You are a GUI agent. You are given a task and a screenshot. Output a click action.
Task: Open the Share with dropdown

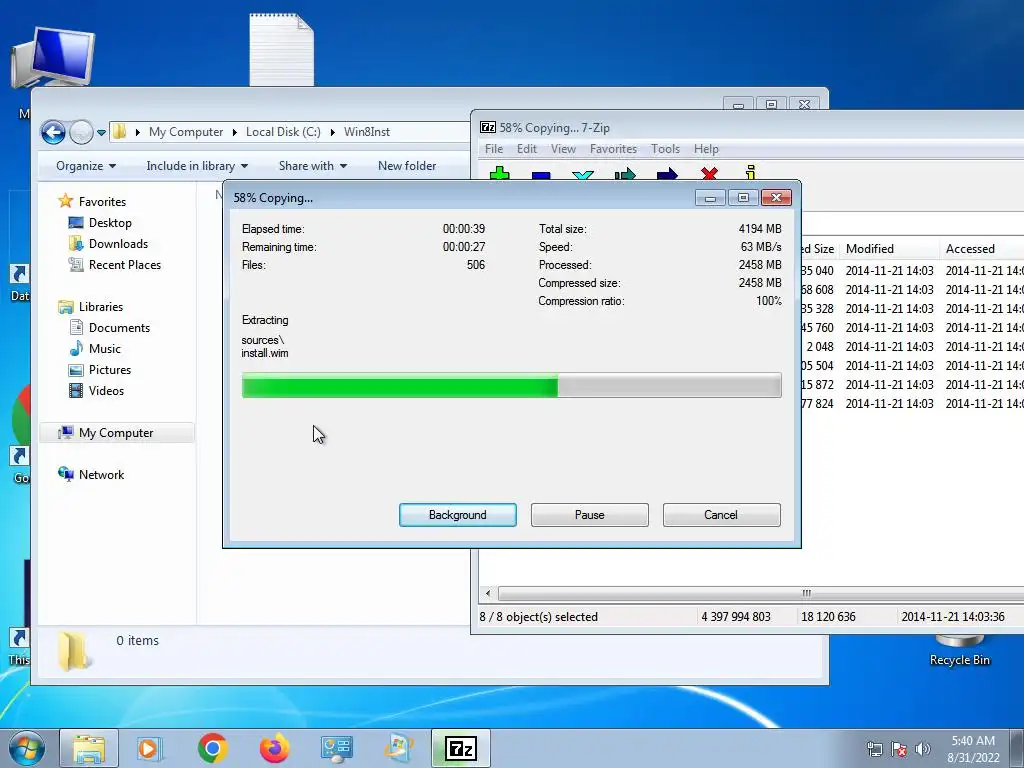click(x=313, y=166)
